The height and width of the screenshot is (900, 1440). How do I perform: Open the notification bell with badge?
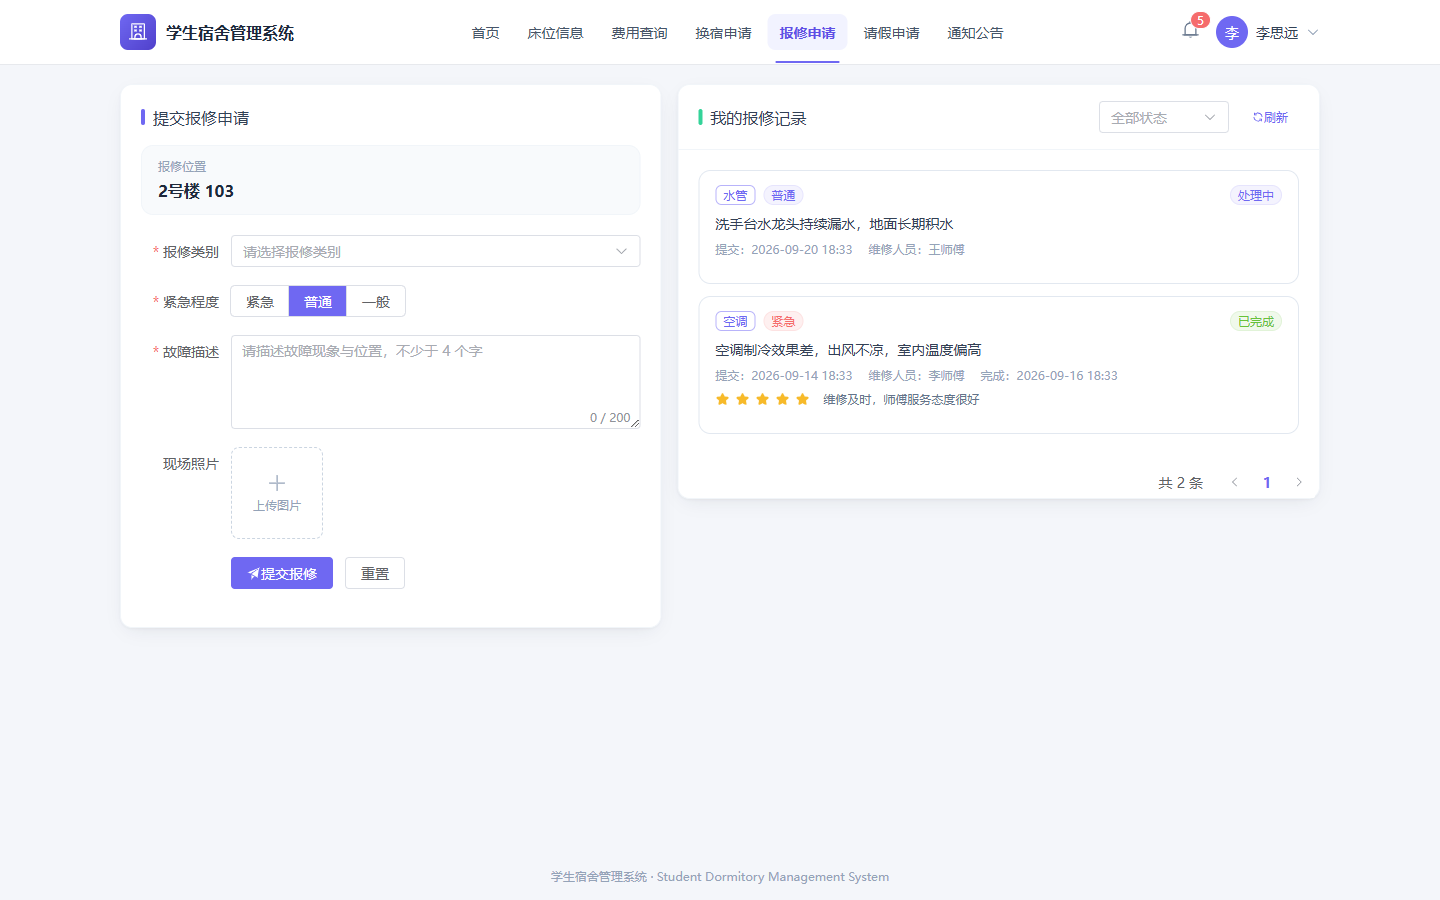(x=1190, y=30)
